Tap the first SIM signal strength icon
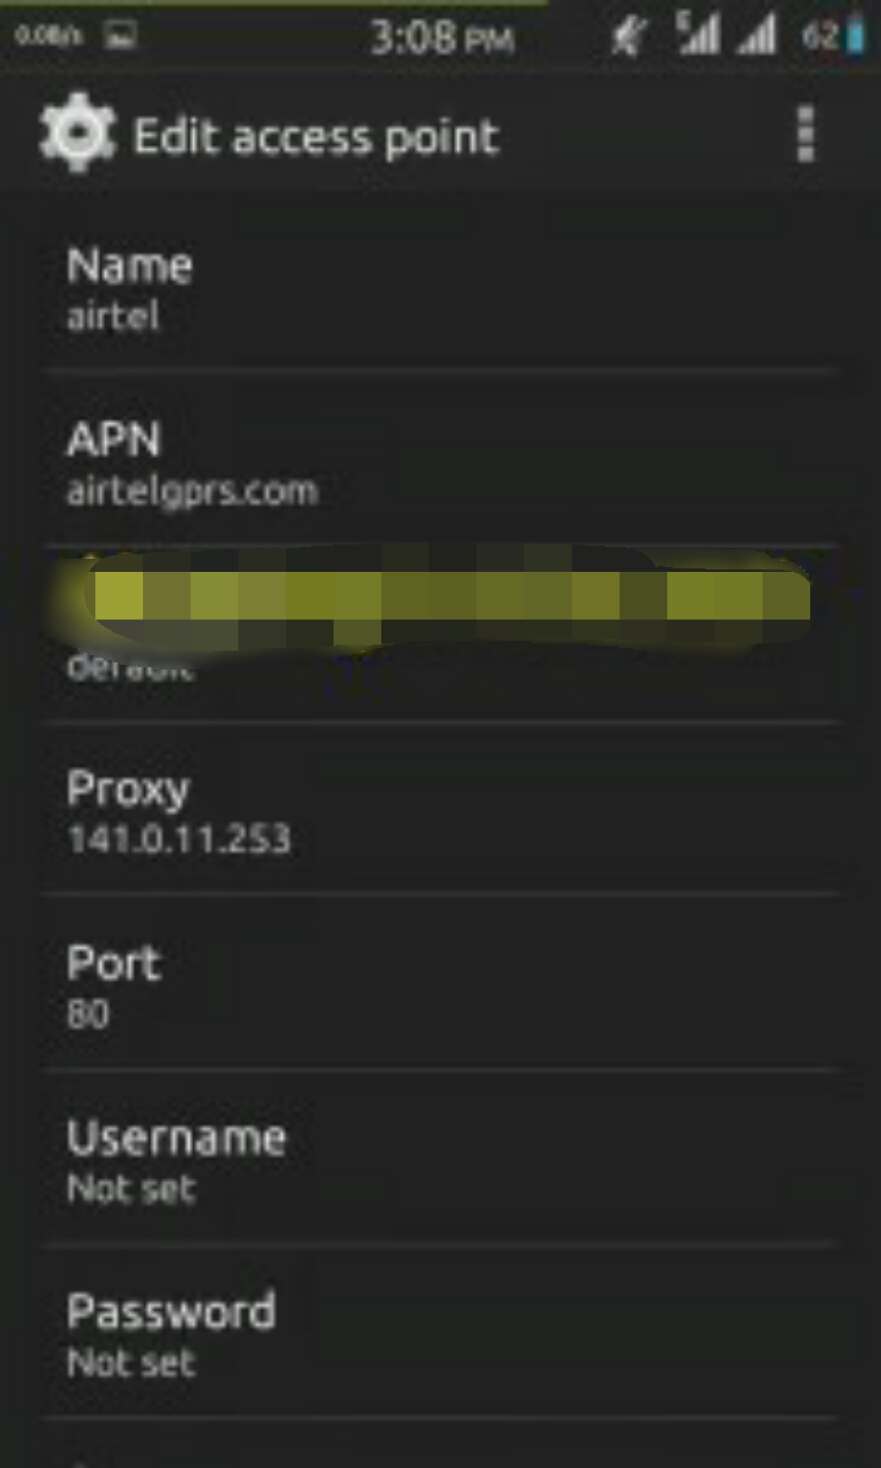The image size is (881, 1468). click(697, 35)
